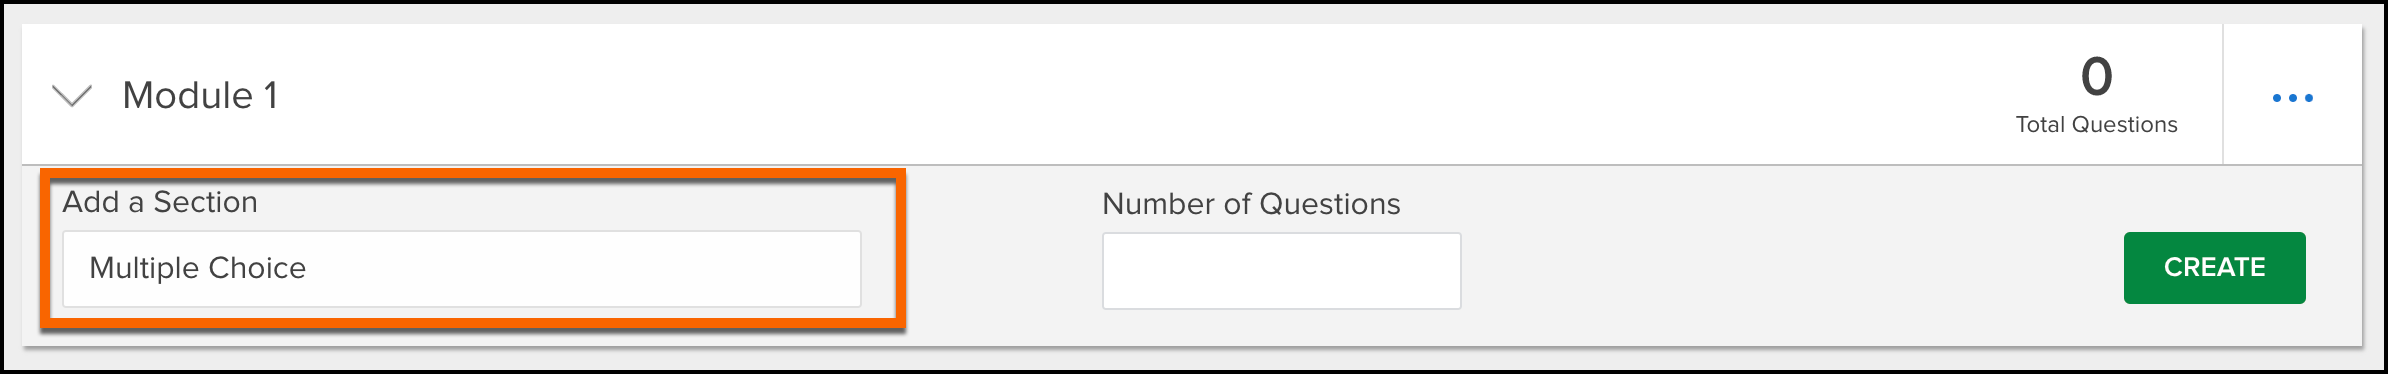The image size is (2388, 374).
Task: Click the Number of Questions label
Action: (x=1251, y=204)
